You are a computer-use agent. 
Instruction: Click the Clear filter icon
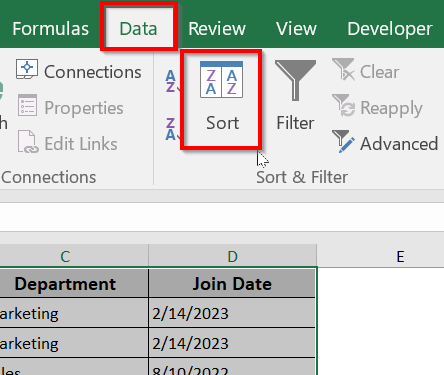point(343,69)
